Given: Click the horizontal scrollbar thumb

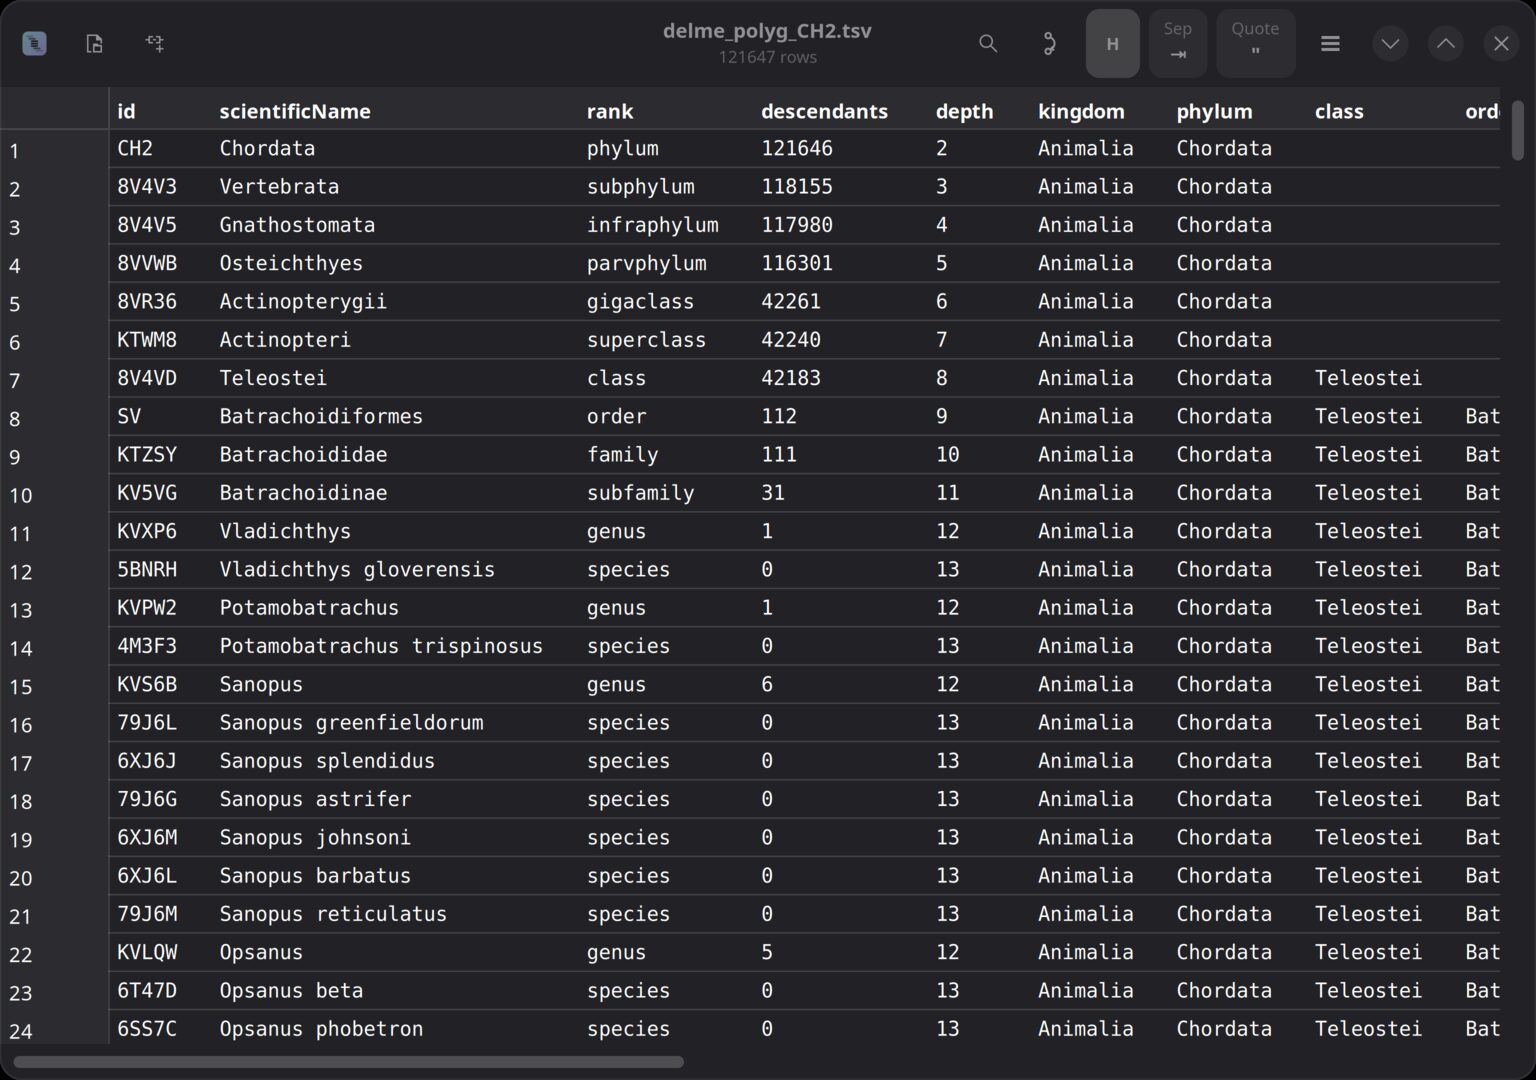Looking at the screenshot, I should click(x=349, y=1061).
